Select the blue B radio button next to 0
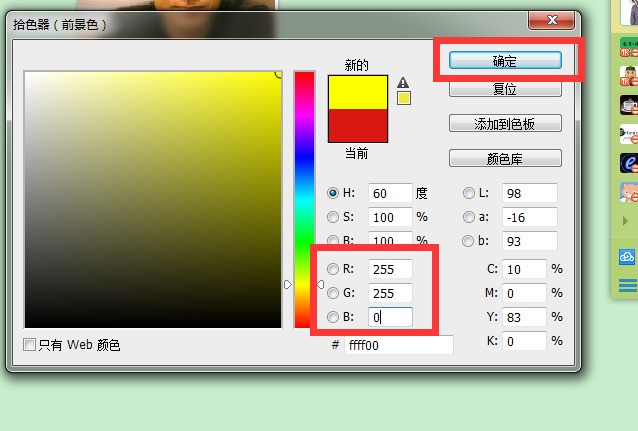This screenshot has height=431, width=638. 333,317
